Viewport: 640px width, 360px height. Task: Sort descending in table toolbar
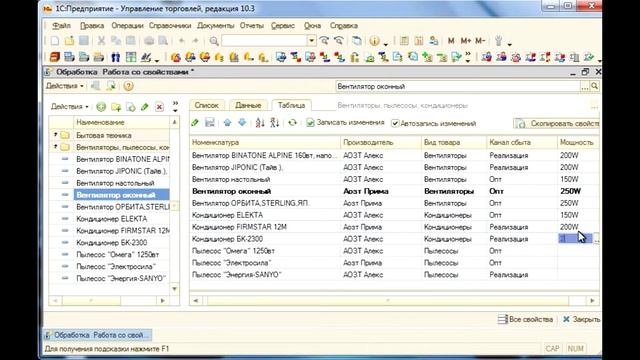(x=274, y=122)
